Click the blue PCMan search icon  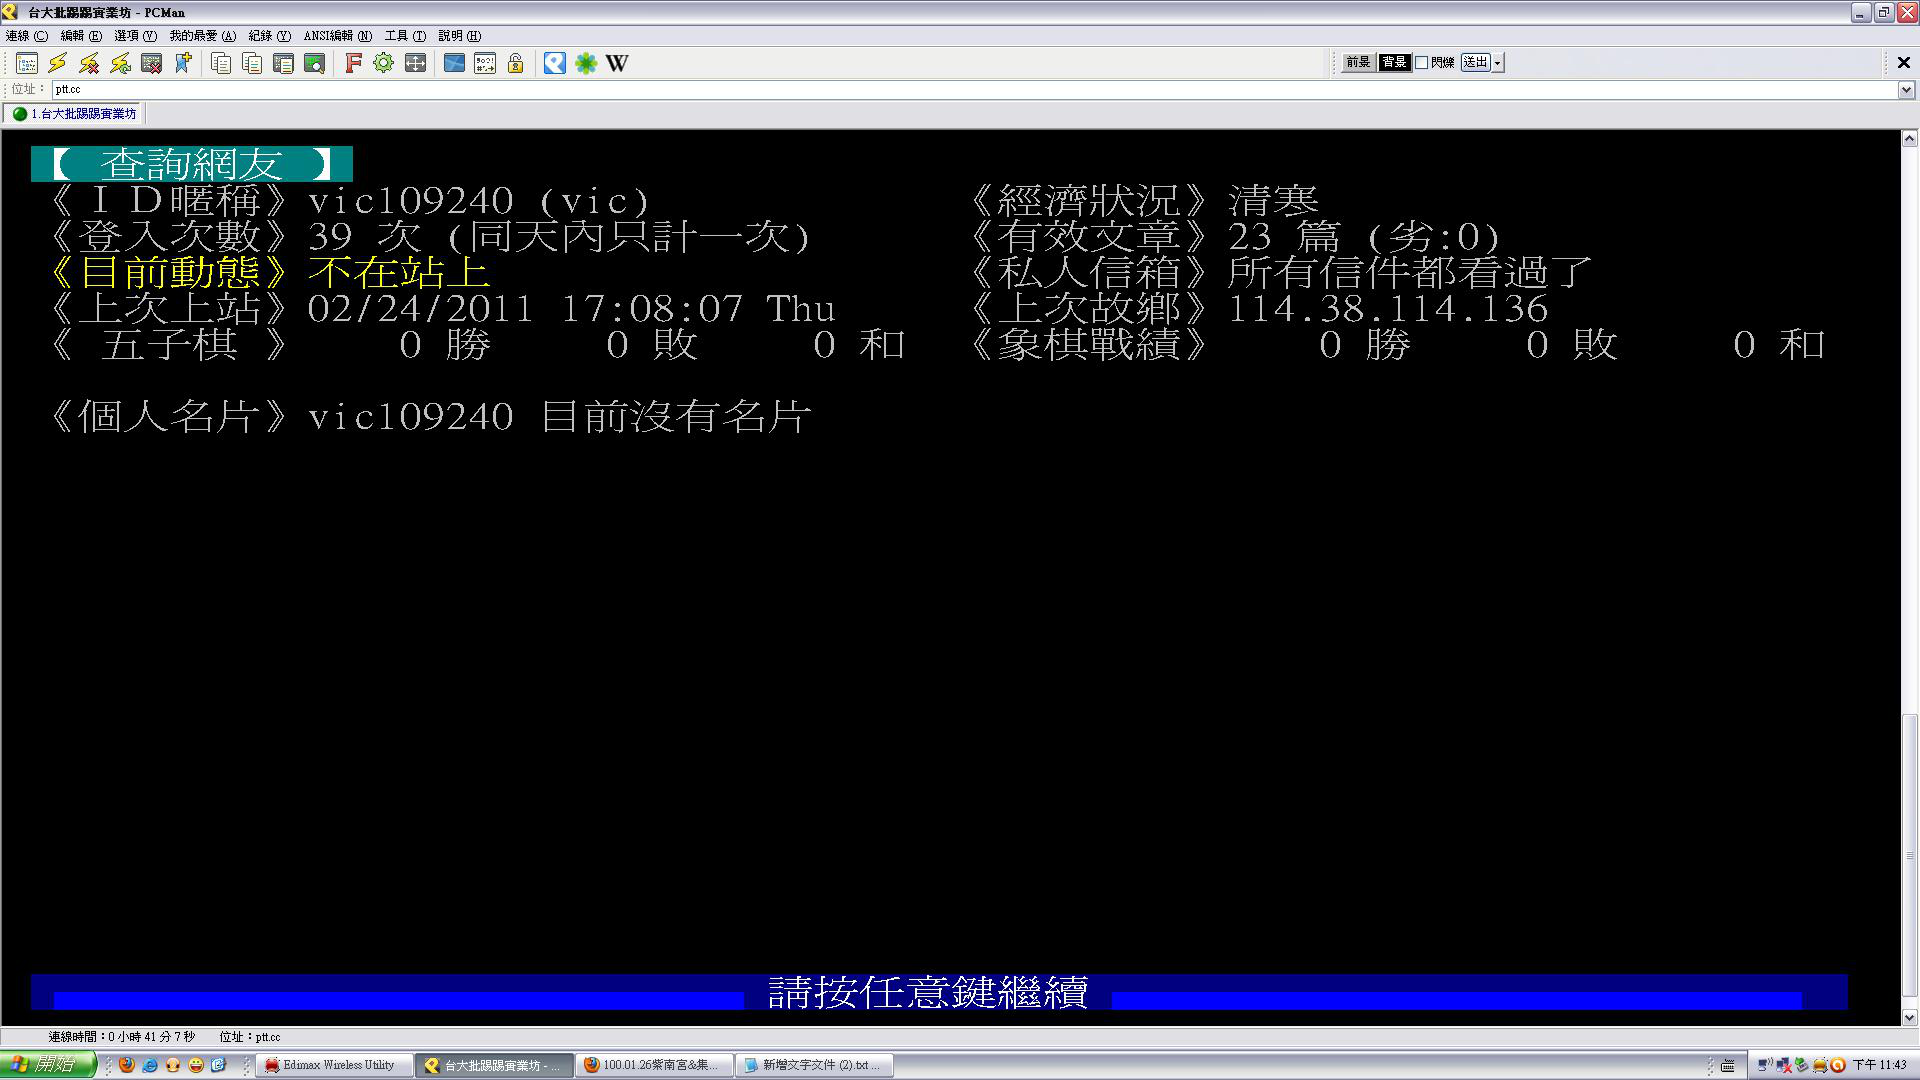click(x=555, y=63)
